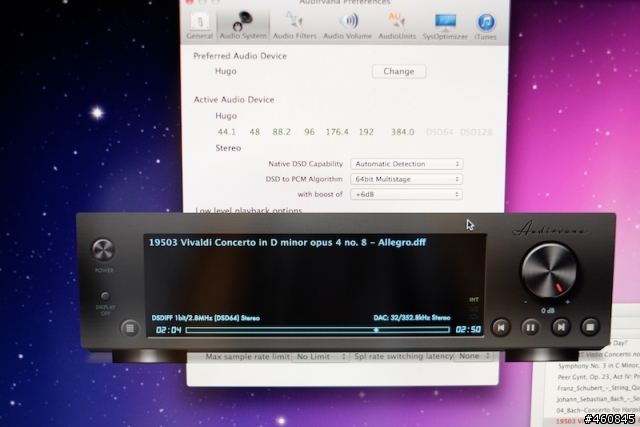The height and width of the screenshot is (427, 640).
Task: Click the Power knob on the player
Action: pyautogui.click(x=103, y=249)
